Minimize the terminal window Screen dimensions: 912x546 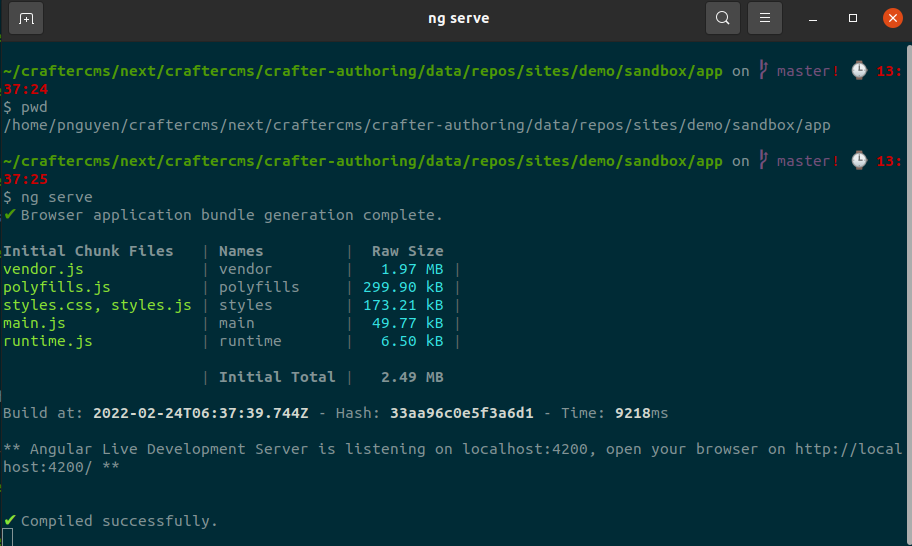[x=815, y=18]
